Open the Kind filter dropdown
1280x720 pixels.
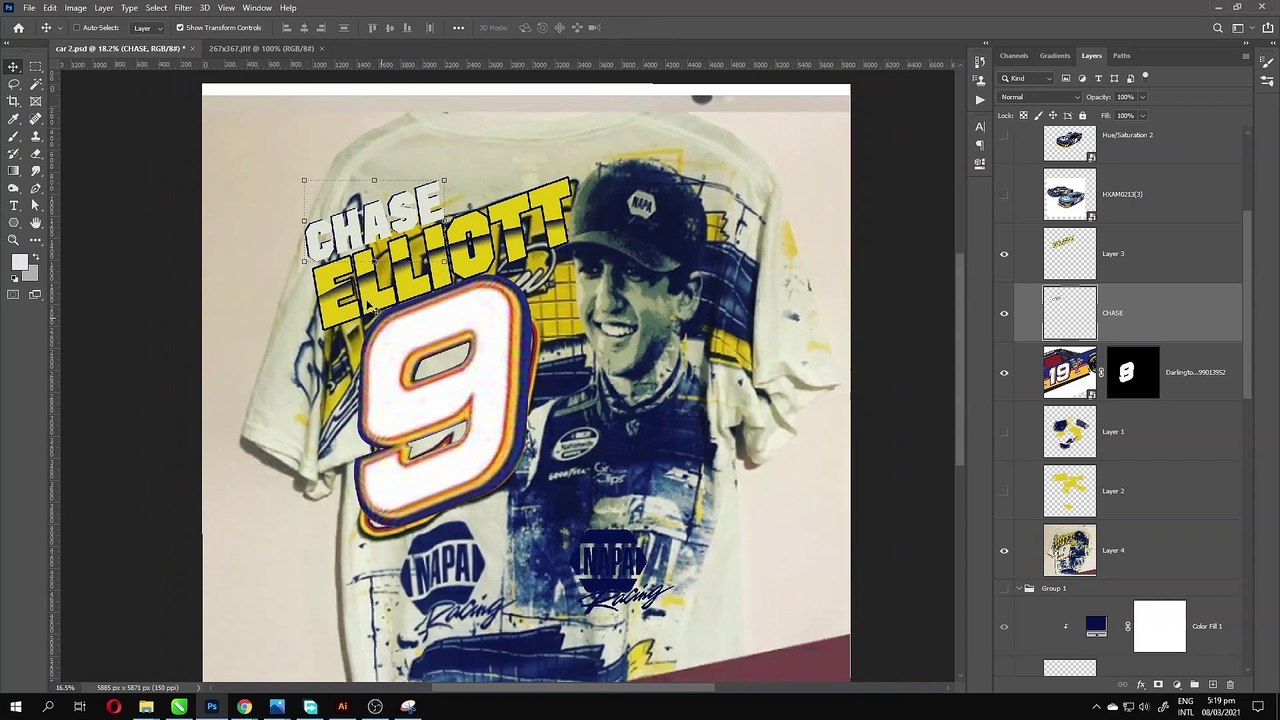point(1027,78)
